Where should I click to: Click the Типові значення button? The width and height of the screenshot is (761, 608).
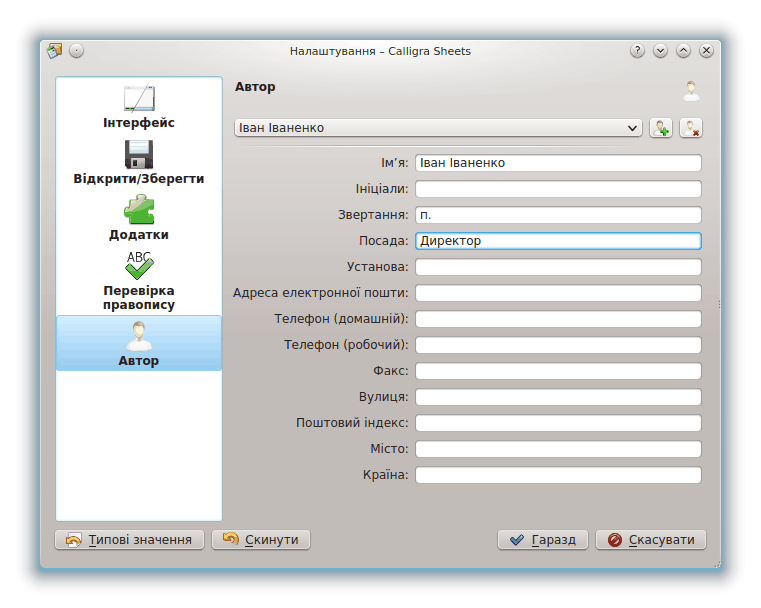[129, 540]
